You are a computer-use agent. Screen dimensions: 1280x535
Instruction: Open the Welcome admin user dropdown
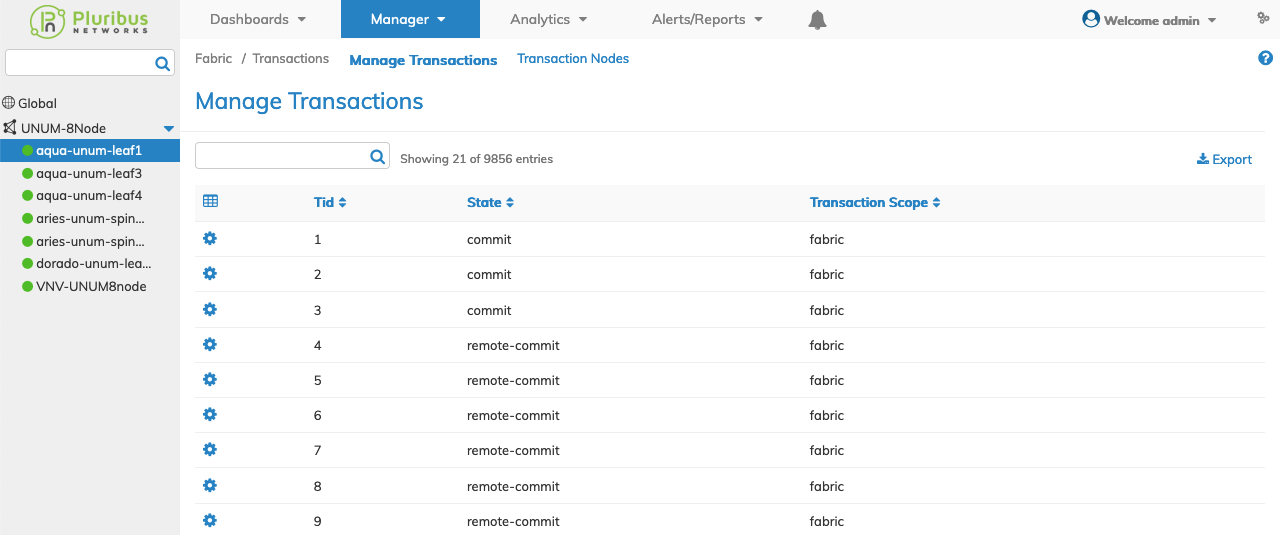click(1149, 19)
